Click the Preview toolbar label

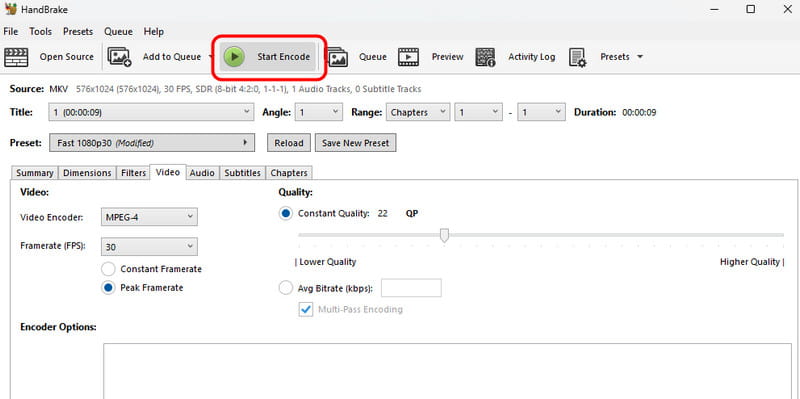click(447, 57)
